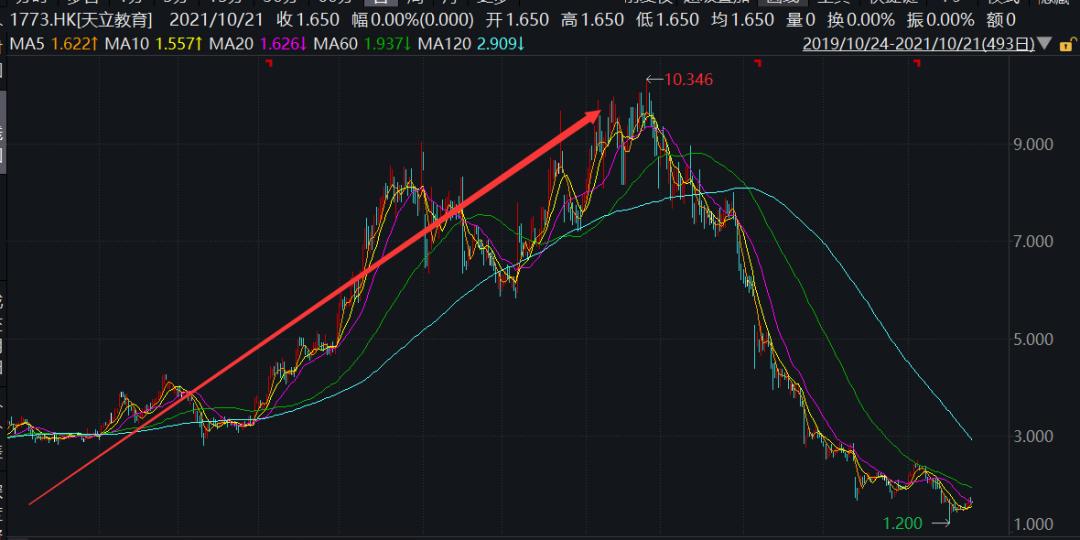Click the 1.000 price axis label
Image resolution: width=1080 pixels, height=540 pixels.
coord(1035,524)
